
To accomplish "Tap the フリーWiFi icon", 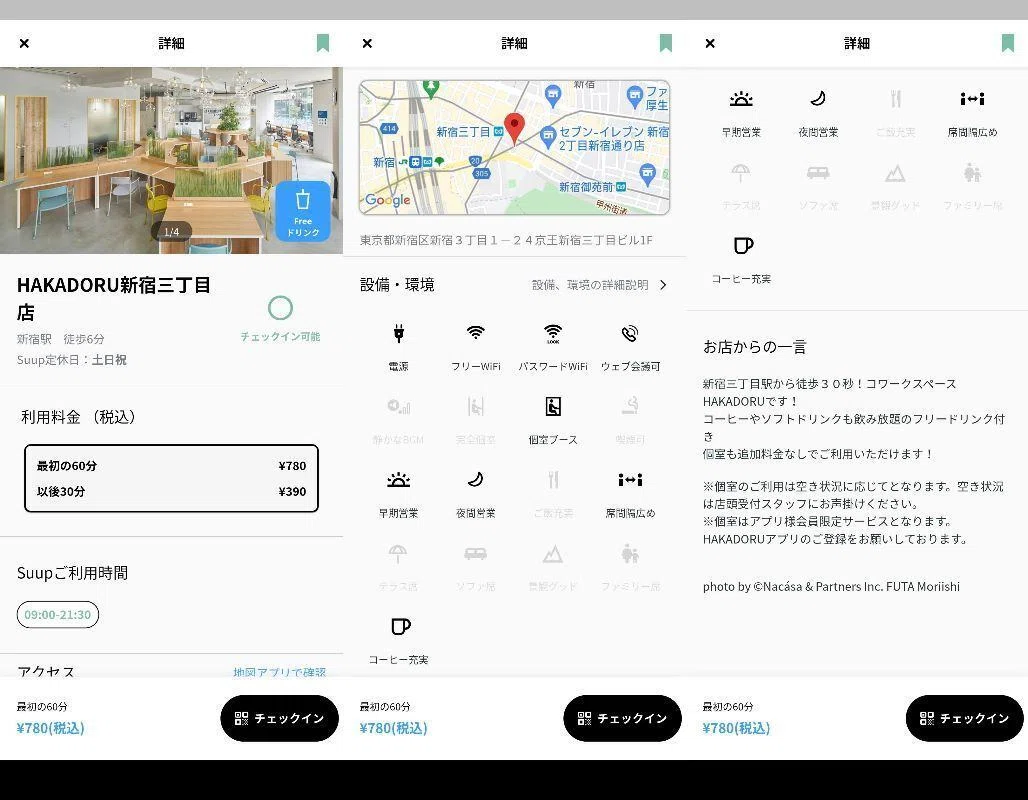I will [475, 332].
